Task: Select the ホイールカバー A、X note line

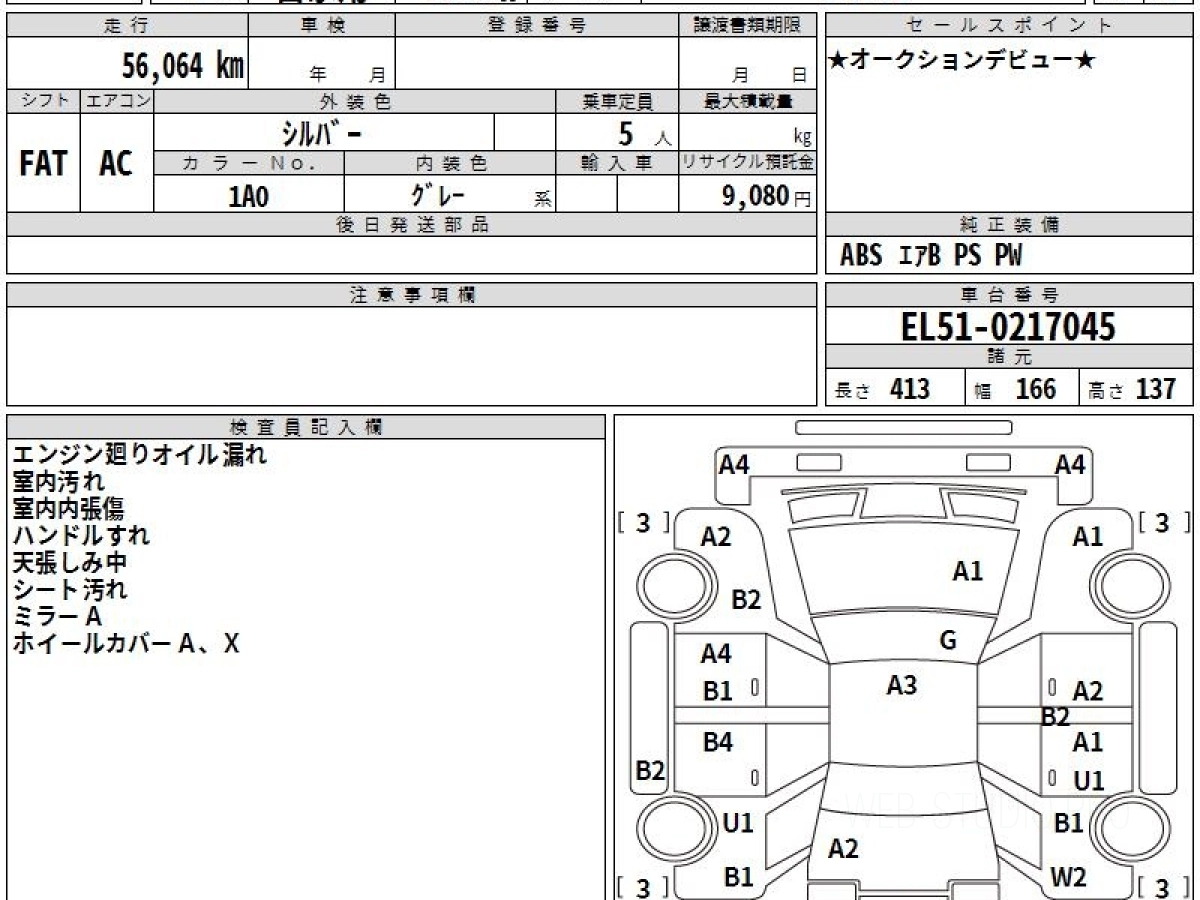Action: point(126,643)
